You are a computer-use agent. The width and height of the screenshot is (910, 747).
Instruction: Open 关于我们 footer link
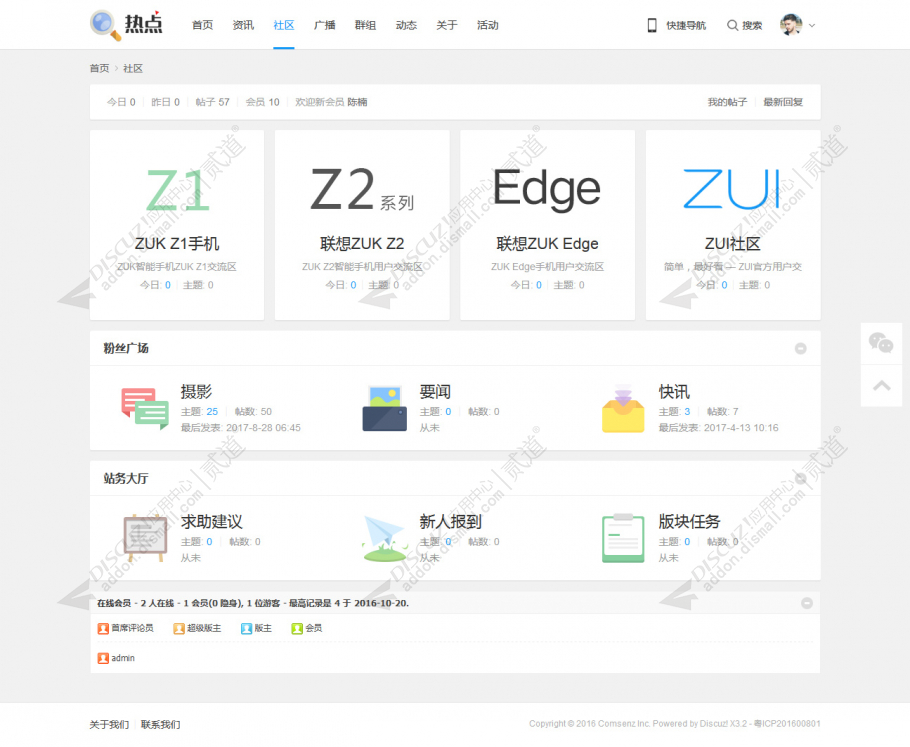[x=109, y=724]
